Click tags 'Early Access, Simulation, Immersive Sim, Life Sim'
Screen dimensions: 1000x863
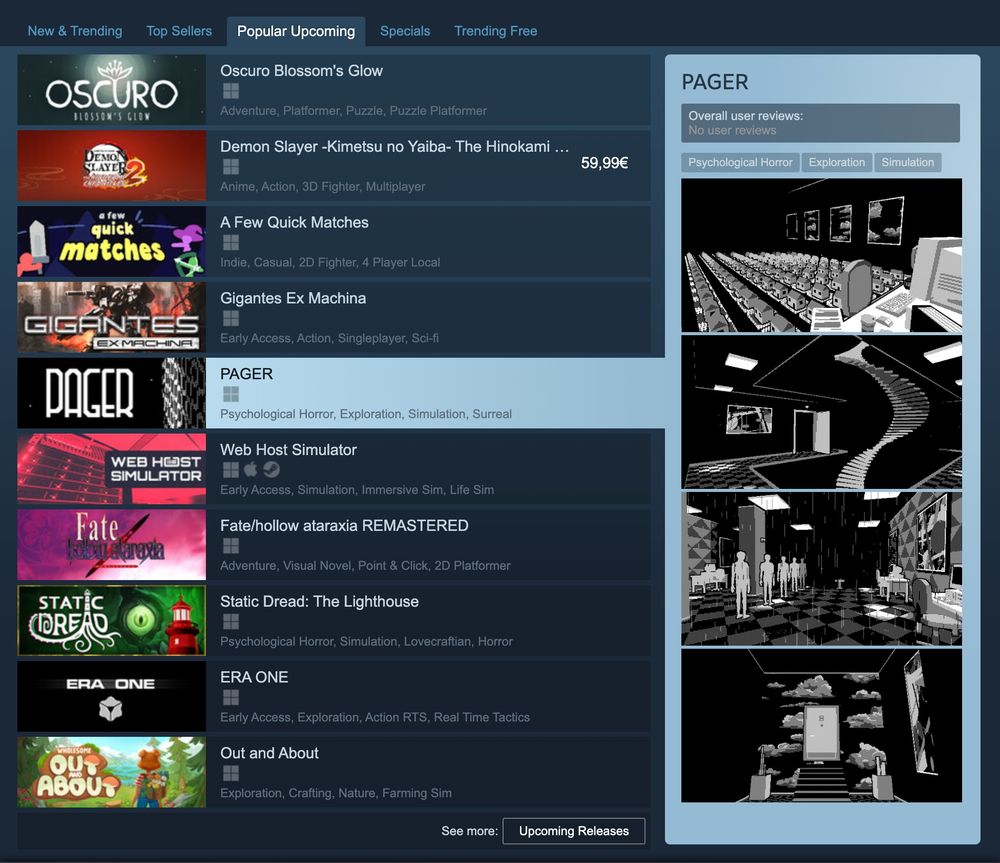click(x=357, y=490)
